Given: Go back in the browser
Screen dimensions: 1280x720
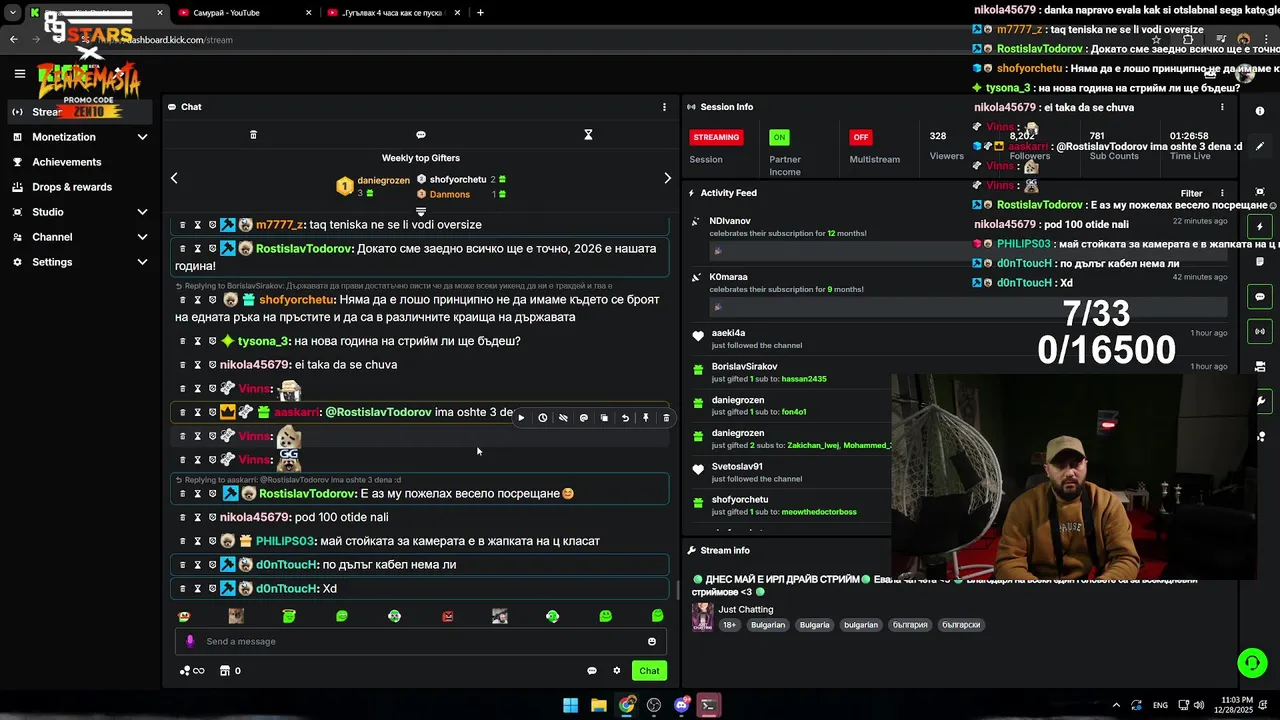Looking at the screenshot, I should pos(14,40).
